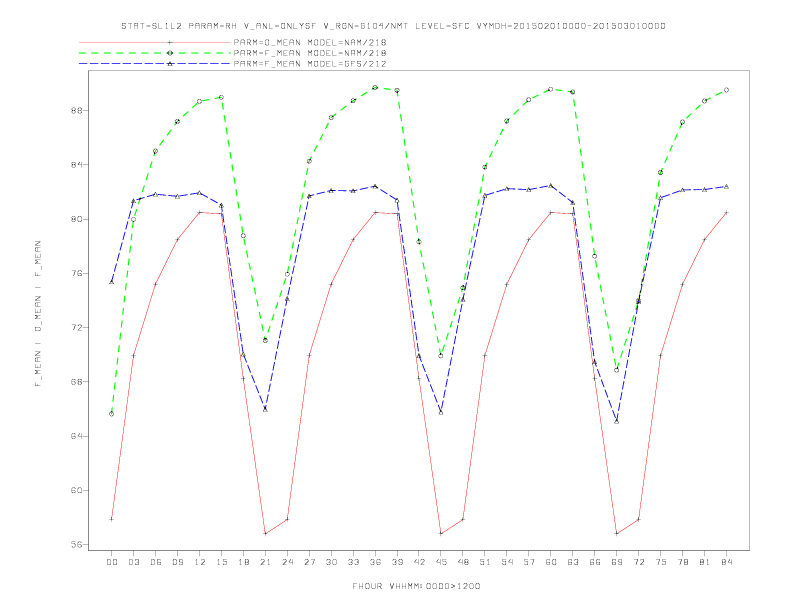
Task: Click x-axis hour label 75
Action: pyautogui.click(x=661, y=562)
